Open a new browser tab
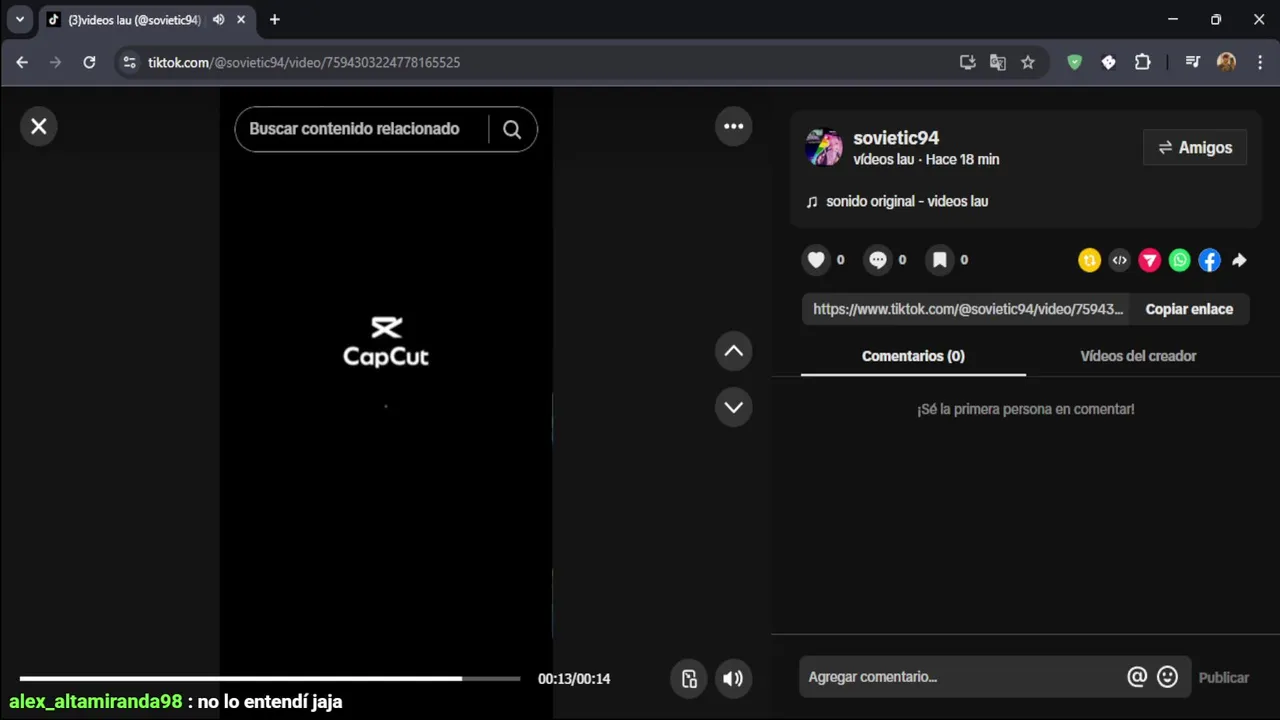 coord(275,19)
